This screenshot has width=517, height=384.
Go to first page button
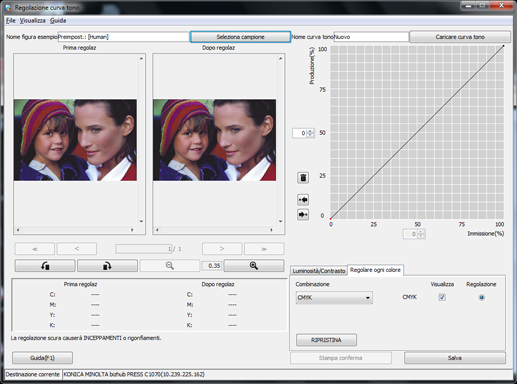pyautogui.click(x=35, y=249)
